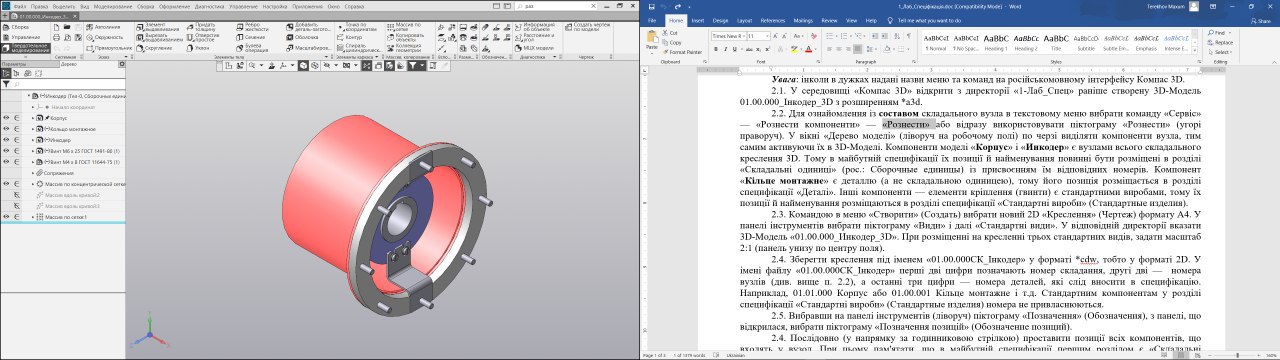The image size is (1280, 360).
Task: Expand Кольцо монтажное node in tree
Action: click(33, 129)
